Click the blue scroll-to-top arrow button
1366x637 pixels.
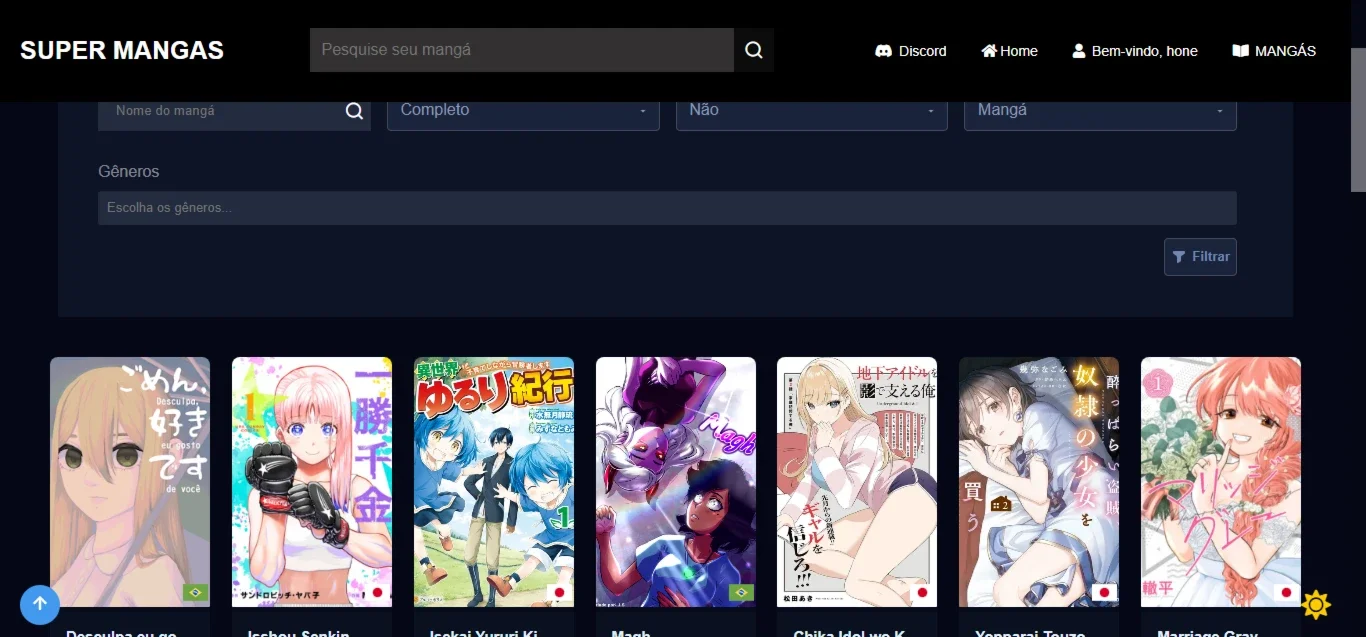tap(40, 604)
